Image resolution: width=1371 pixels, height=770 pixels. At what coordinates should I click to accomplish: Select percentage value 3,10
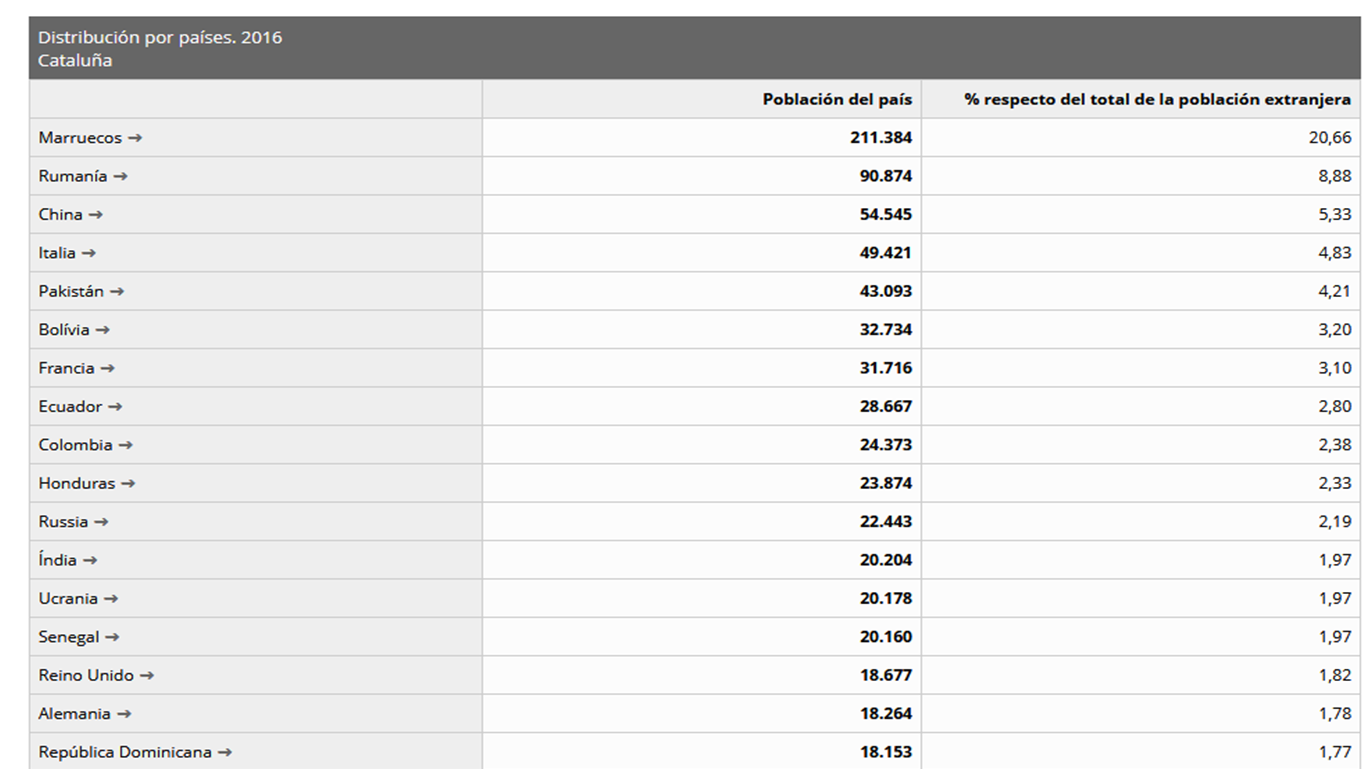coord(1334,368)
